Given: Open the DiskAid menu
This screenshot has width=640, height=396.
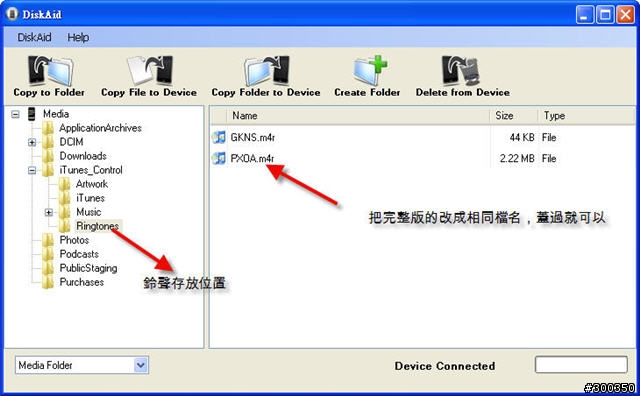Looking at the screenshot, I should (34, 38).
